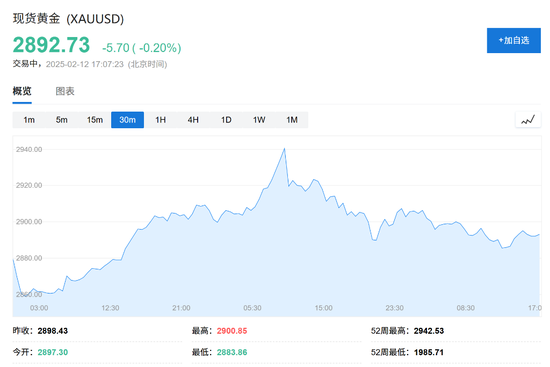Image resolution: width=550 pixels, height=367 pixels.
Task: Switch to the 图表 tab
Action: coord(65,91)
